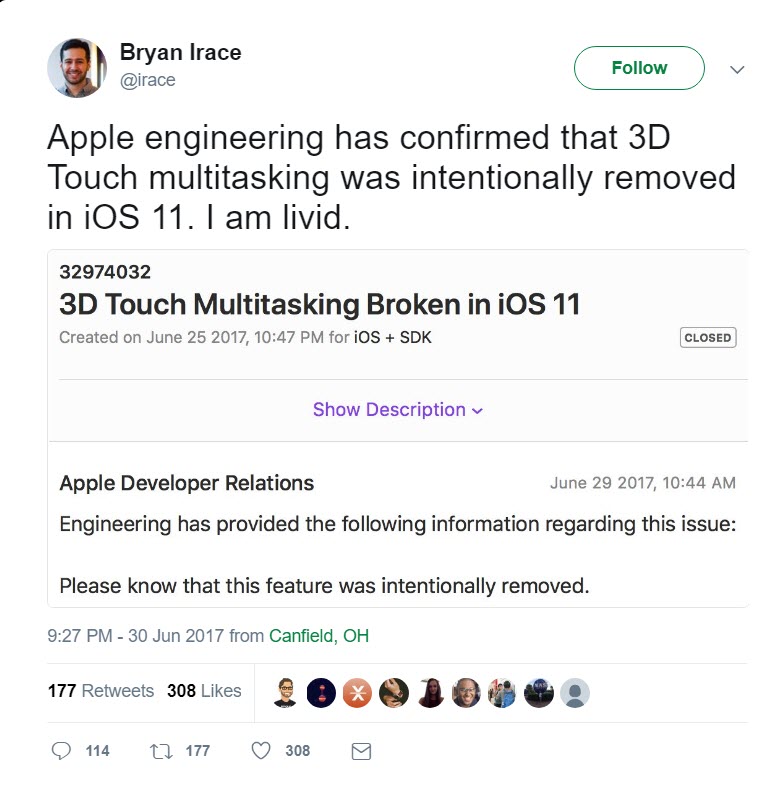Click the dark blue circle liker avatar

point(321,692)
